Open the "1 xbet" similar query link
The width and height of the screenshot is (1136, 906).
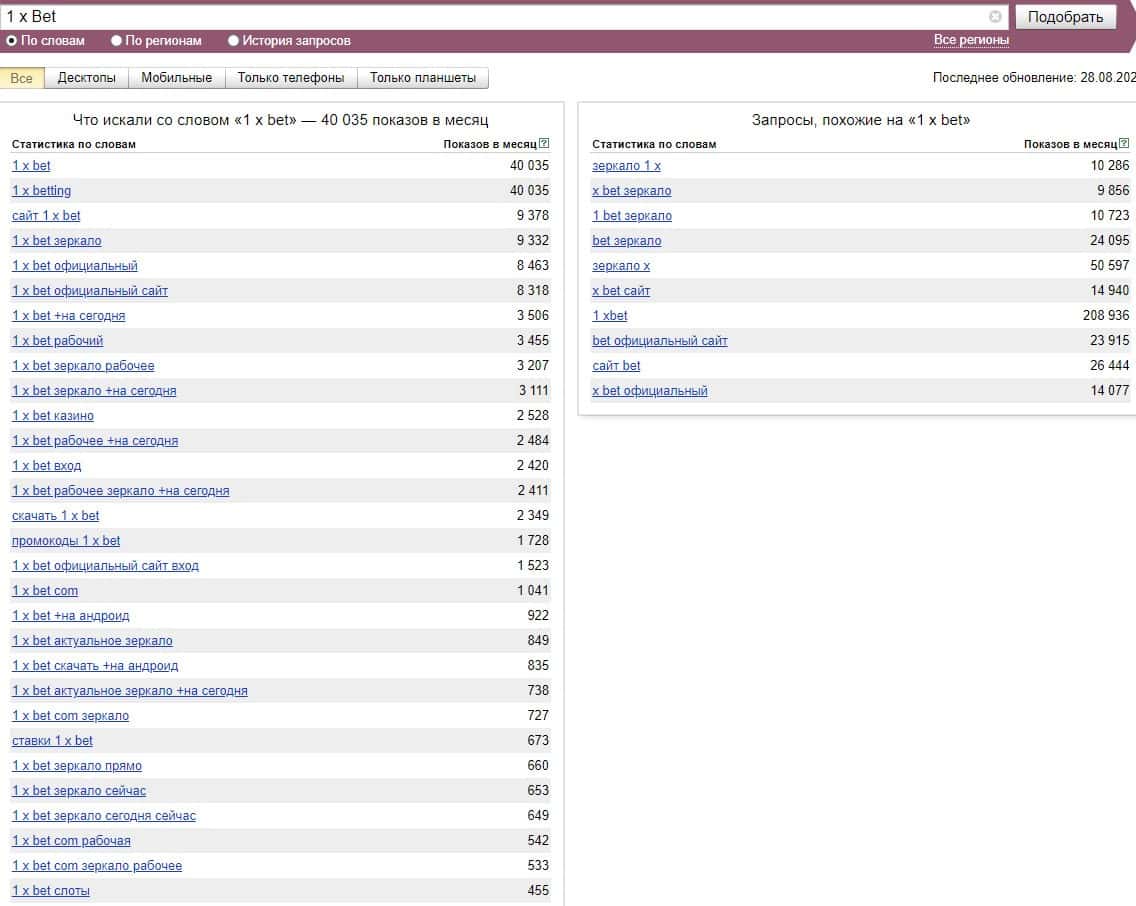610,316
